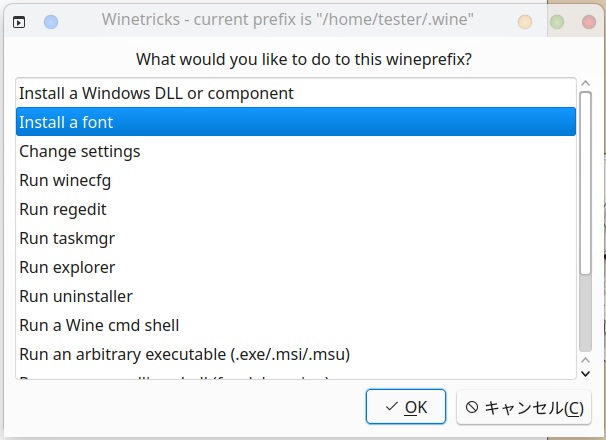606x440 pixels.
Task: Open the window menu icon in title bar
Action: point(19,20)
